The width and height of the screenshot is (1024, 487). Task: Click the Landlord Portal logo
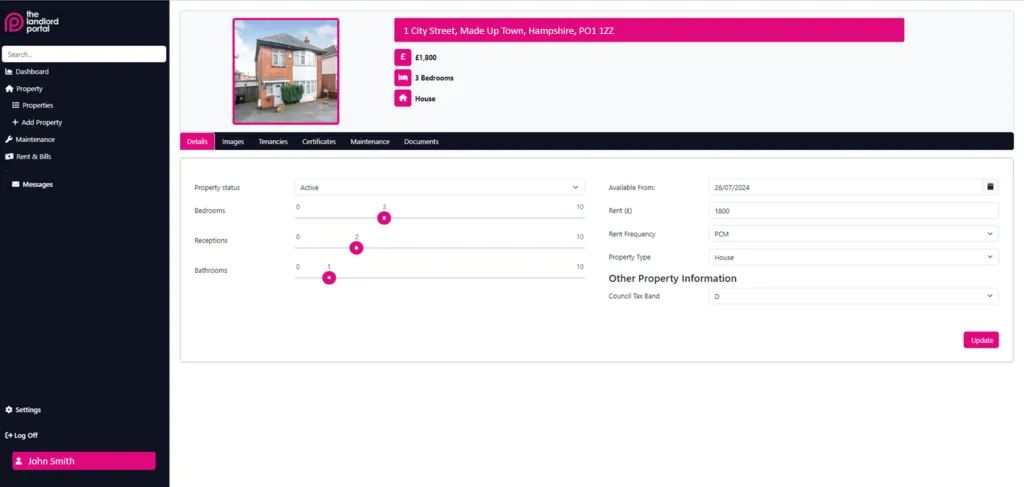[x=31, y=22]
